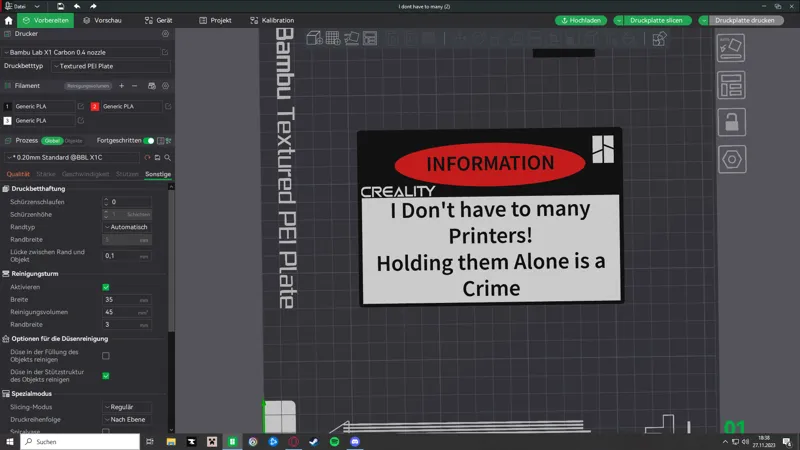The image size is (800, 450).
Task: Open the plate grid arrange icon
Action: [333, 38]
